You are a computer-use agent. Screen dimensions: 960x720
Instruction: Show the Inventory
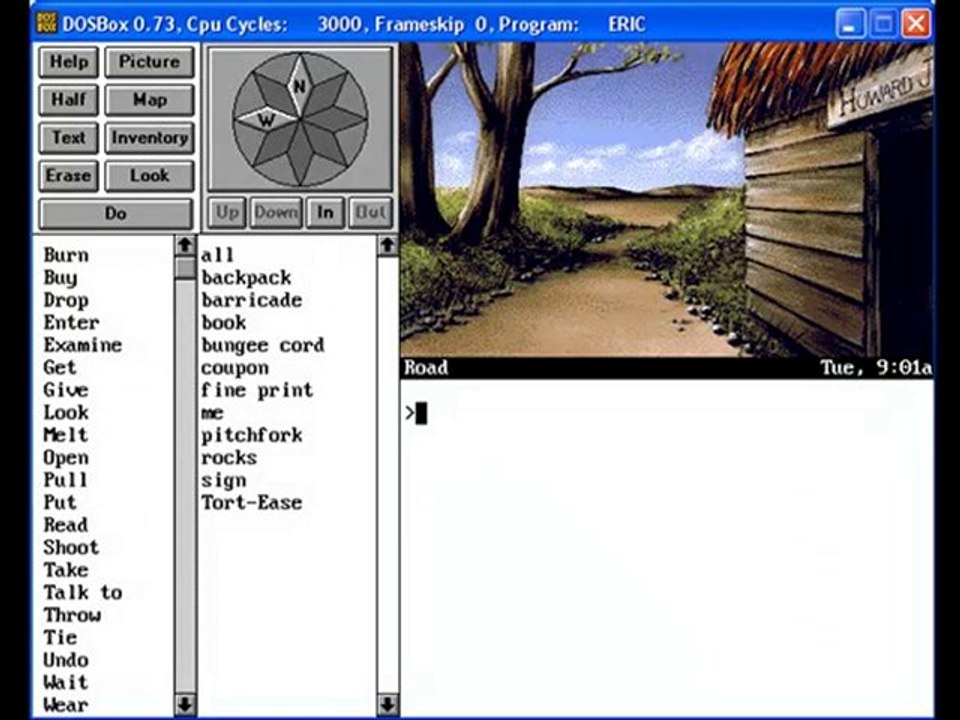coord(149,138)
